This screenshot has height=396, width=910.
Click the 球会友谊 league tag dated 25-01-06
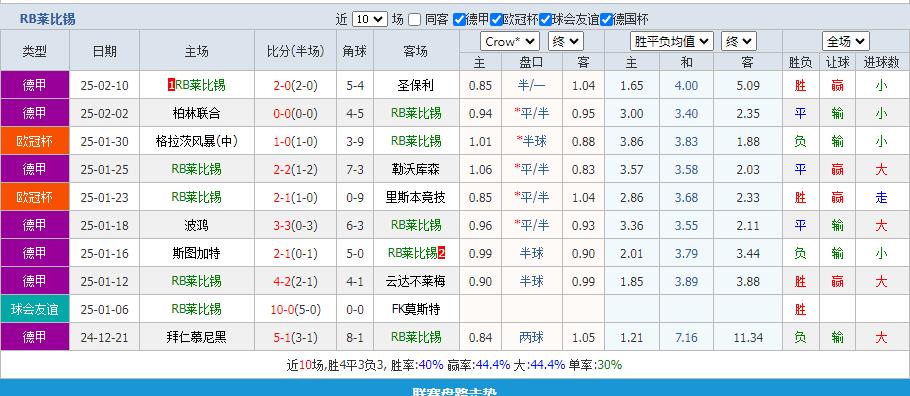[x=35, y=309]
